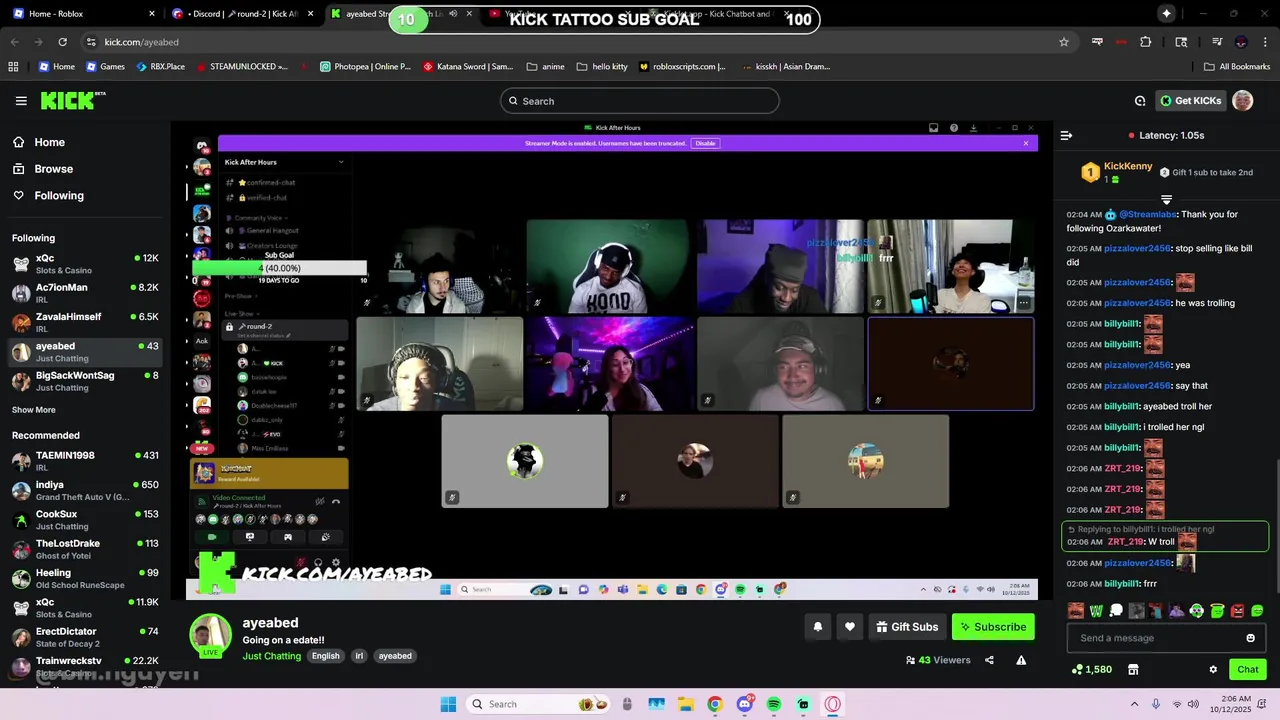Open Windows Start menu
This screenshot has height=720, width=1280.
coord(448,704)
